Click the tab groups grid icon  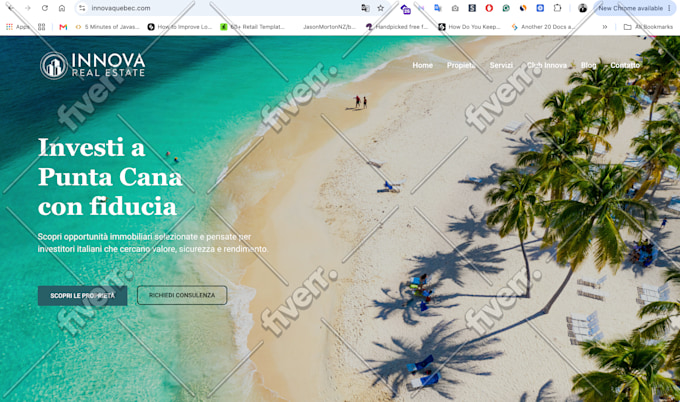(x=42, y=27)
